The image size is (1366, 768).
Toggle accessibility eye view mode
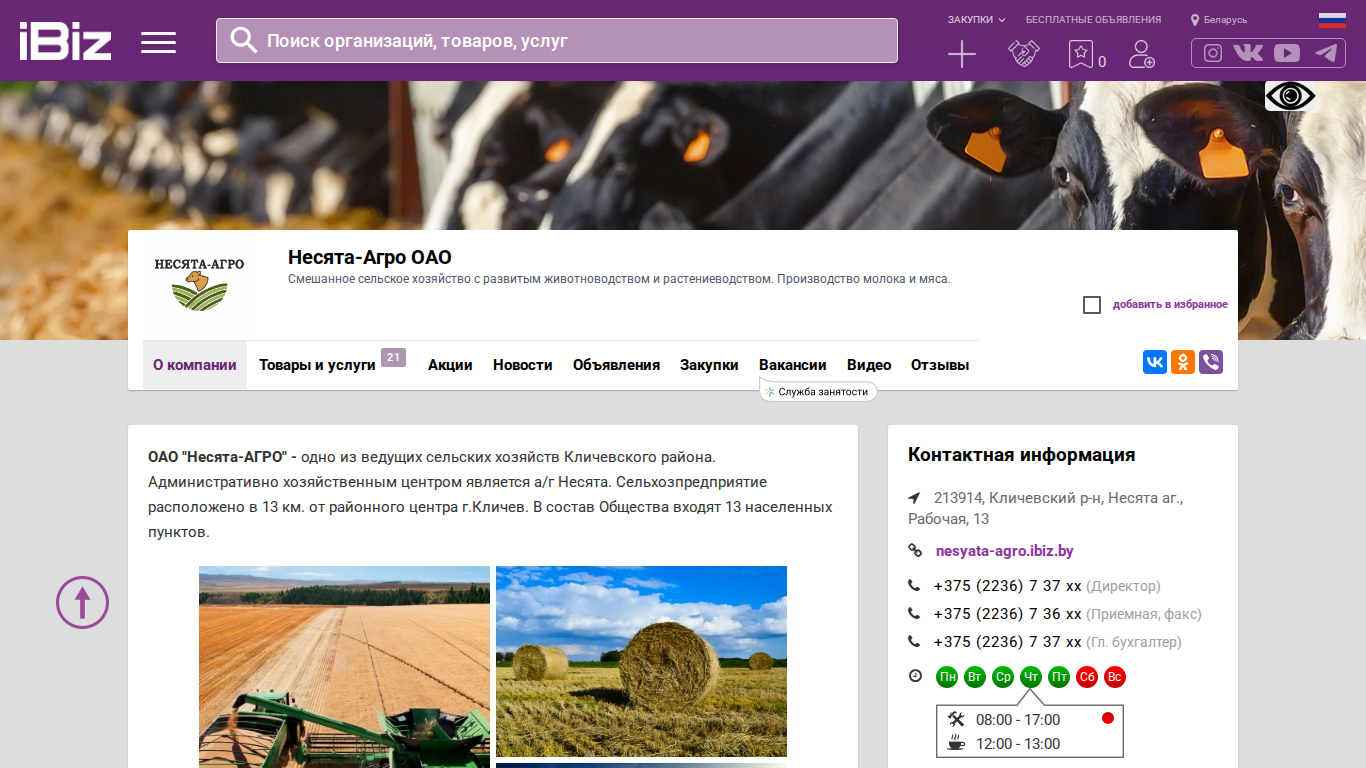tap(1290, 96)
